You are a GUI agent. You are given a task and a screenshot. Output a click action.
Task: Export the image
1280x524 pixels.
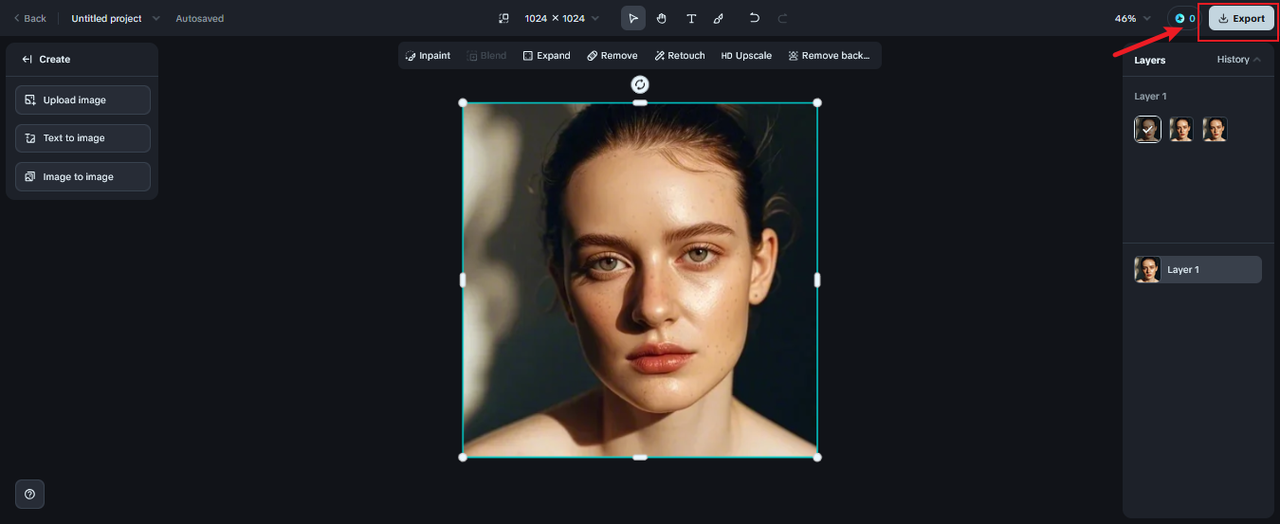1241,19
